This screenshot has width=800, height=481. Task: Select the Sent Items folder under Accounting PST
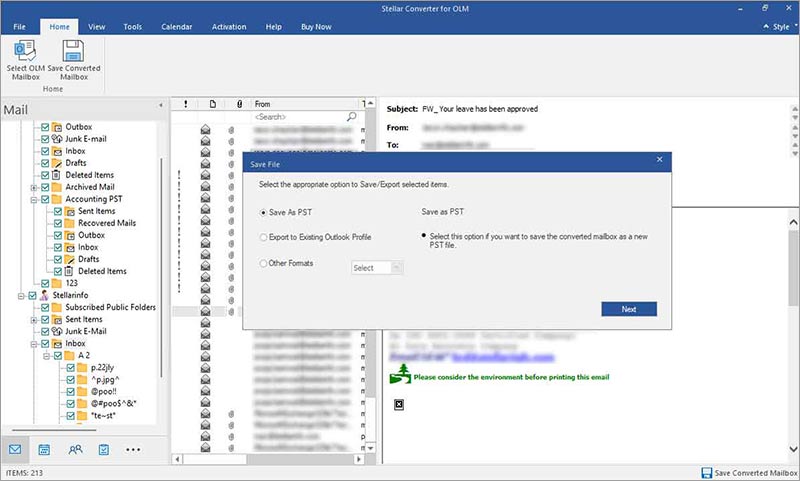pos(96,211)
